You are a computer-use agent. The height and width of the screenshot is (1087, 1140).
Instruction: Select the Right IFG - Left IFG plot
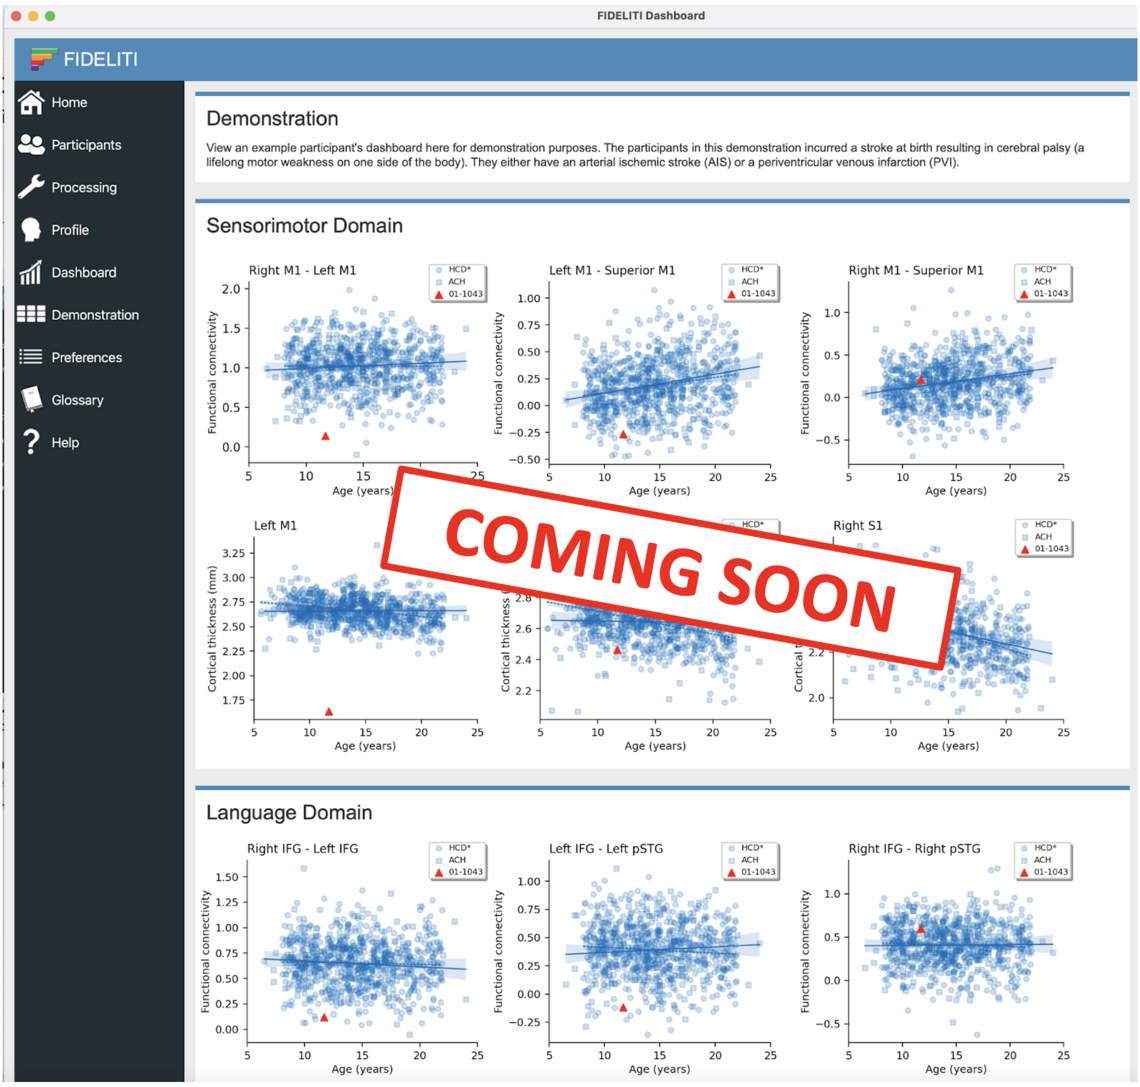360,950
